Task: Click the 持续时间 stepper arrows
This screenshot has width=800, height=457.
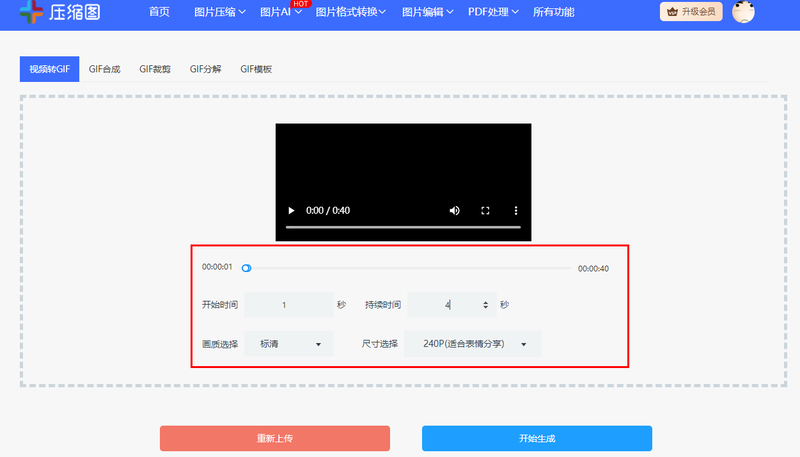Action: 486,305
